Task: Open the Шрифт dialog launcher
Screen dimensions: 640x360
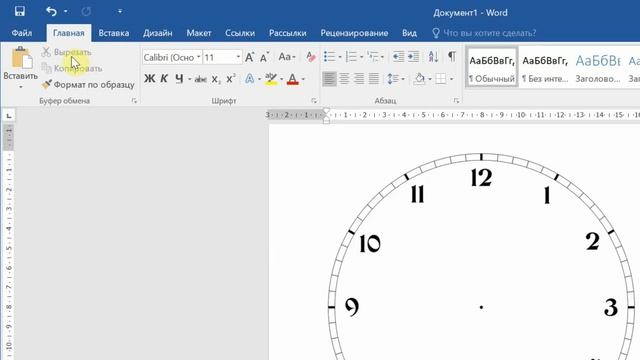Action: pyautogui.click(x=314, y=101)
